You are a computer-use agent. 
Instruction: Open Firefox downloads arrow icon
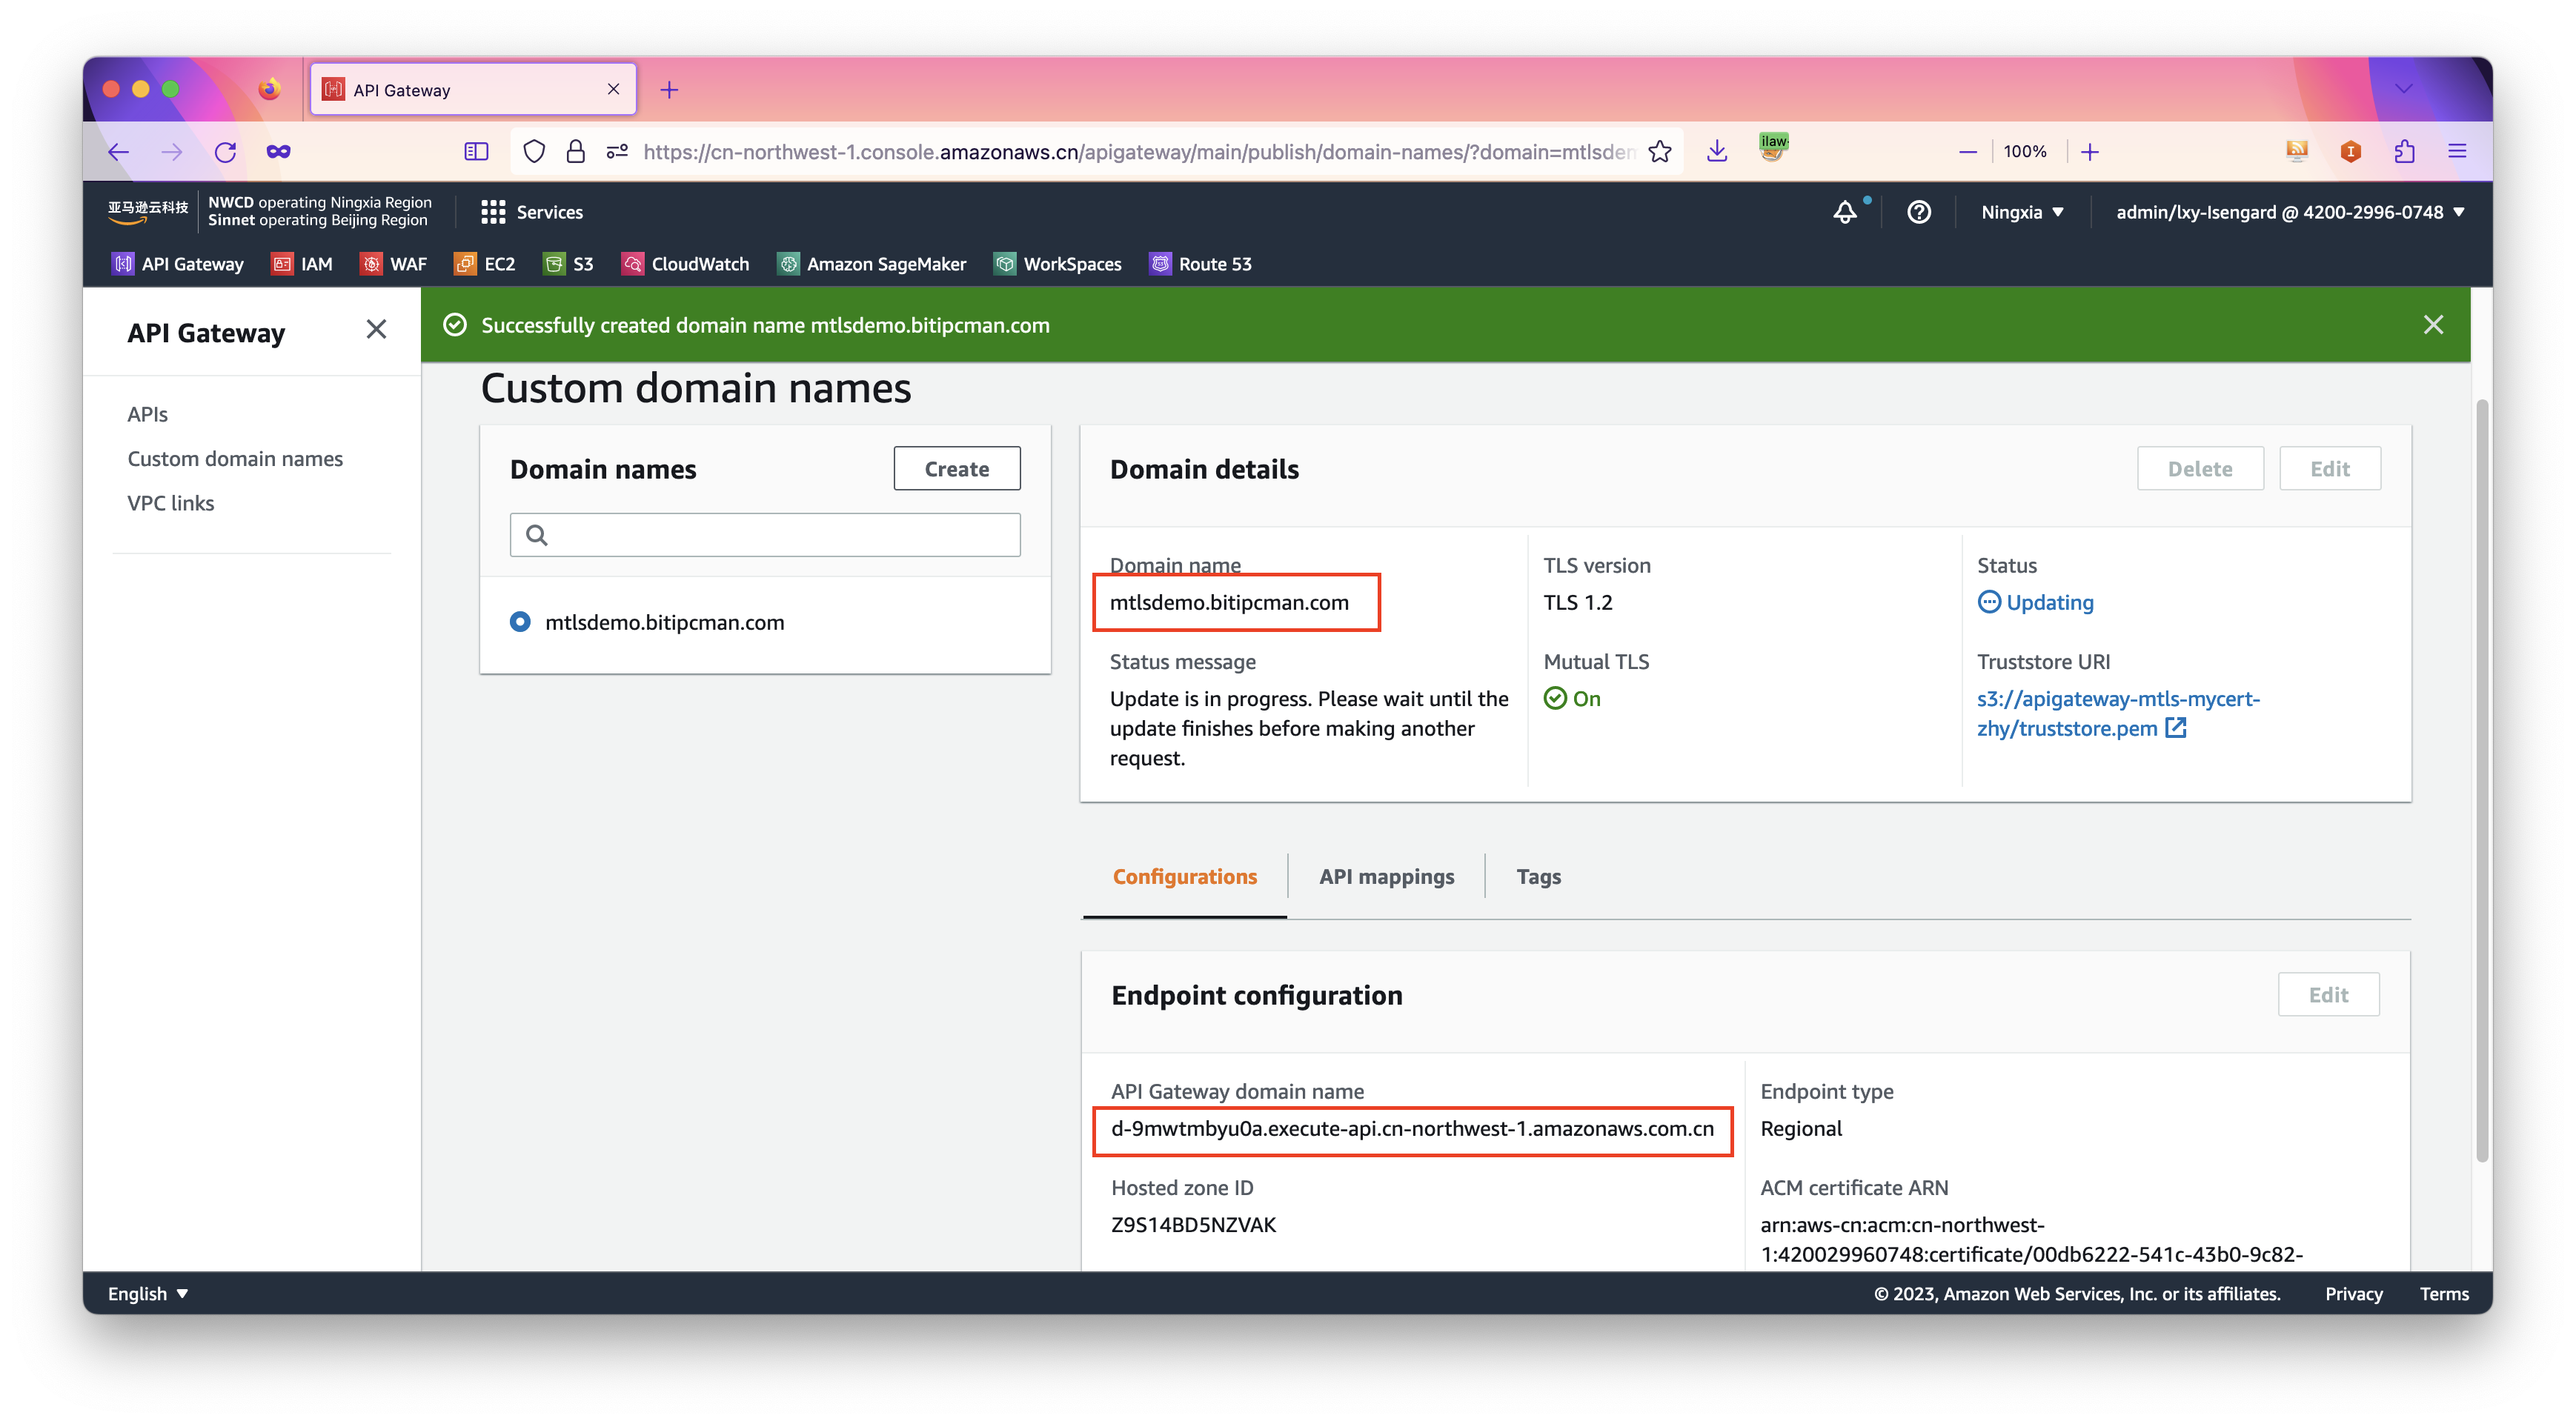tap(1717, 152)
